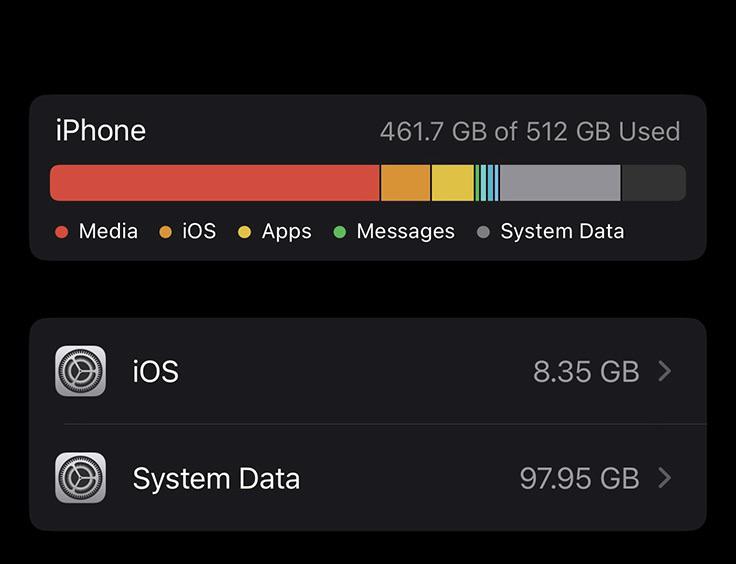Click the 97.95 GB size value
Screen dimensions: 736x564
click(579, 478)
